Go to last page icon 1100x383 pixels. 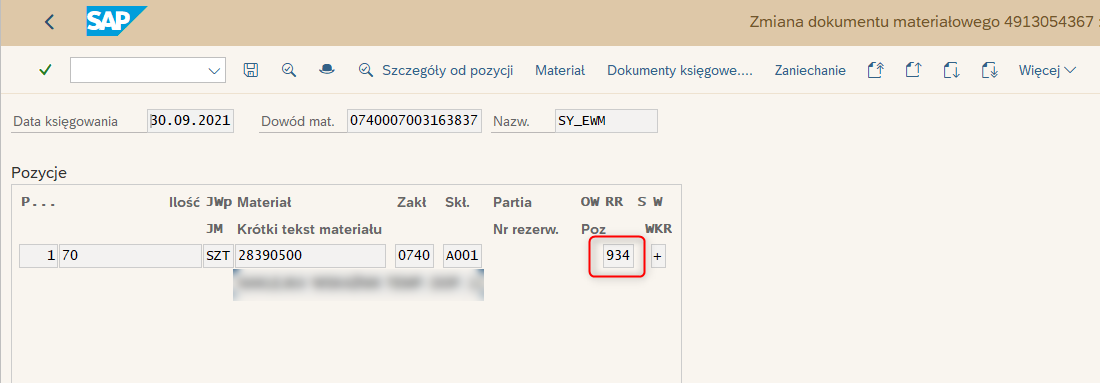coord(989,70)
